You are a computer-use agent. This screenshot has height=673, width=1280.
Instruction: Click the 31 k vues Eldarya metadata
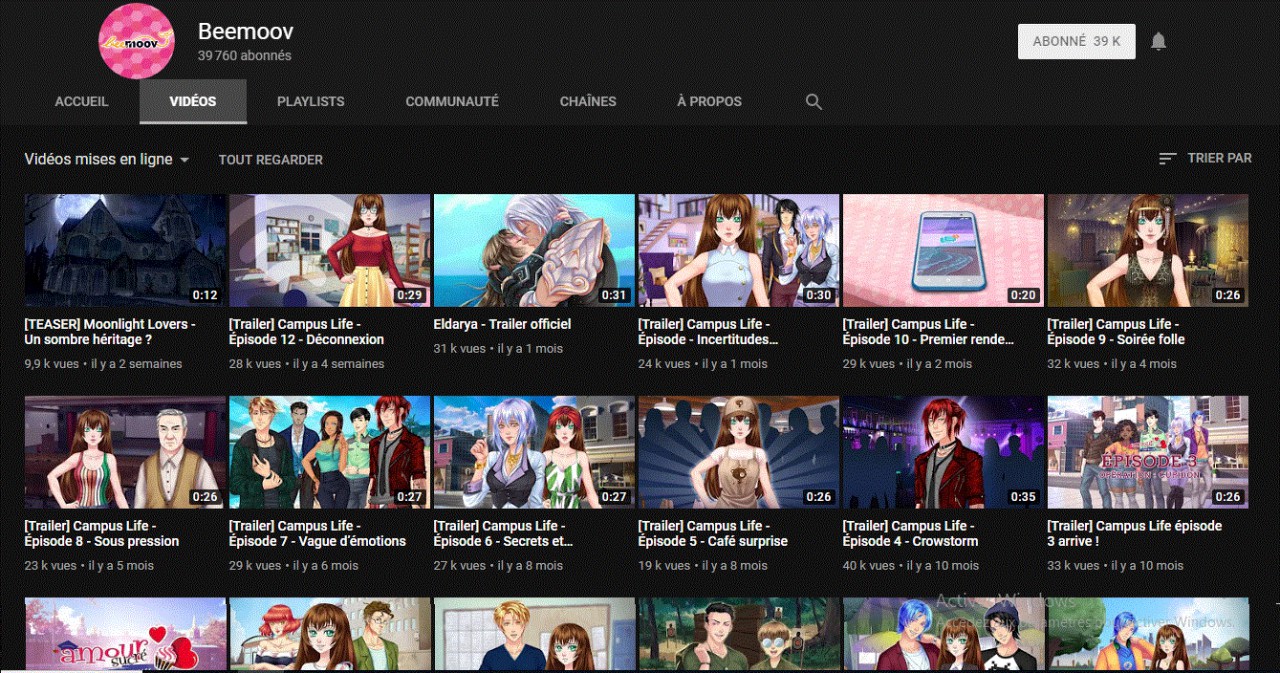point(460,349)
